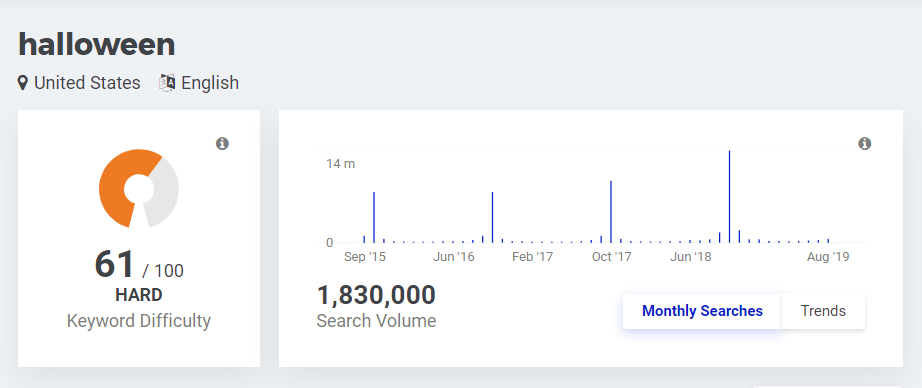
Task: Switch to the Monthly Searches tab
Action: (x=702, y=311)
